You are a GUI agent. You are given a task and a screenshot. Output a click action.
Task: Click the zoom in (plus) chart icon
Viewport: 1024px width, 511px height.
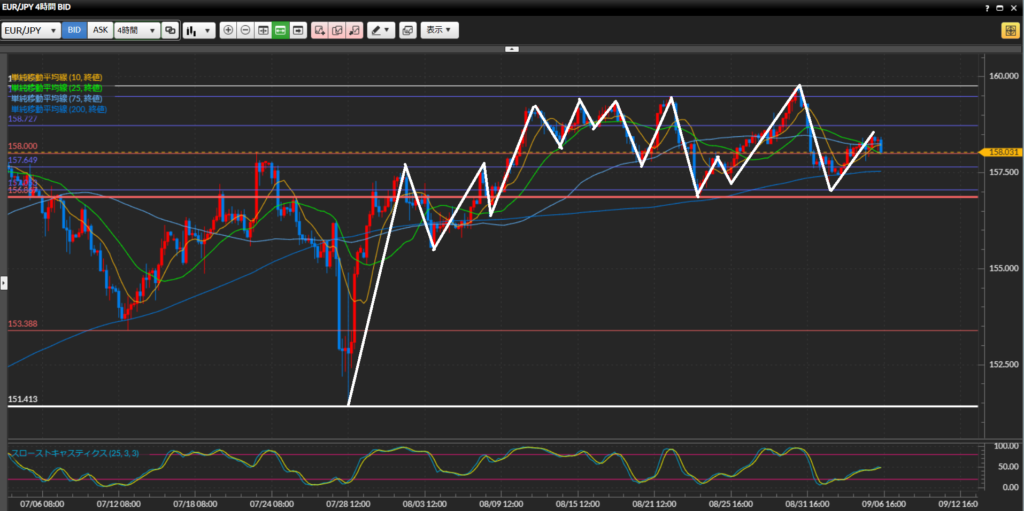click(x=229, y=30)
